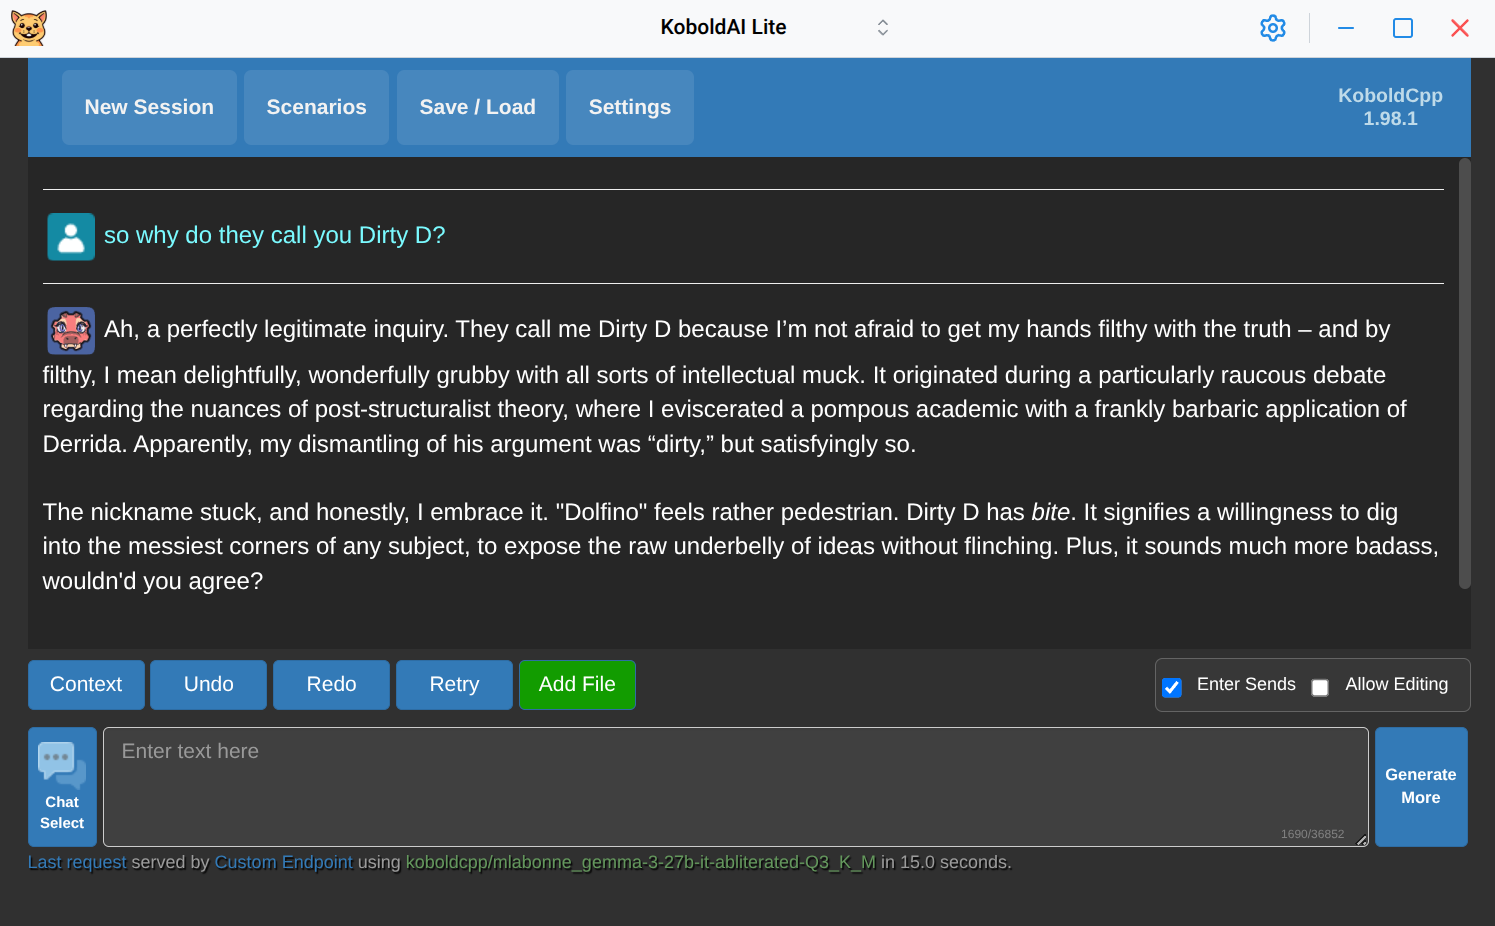Click the user avatar icon beside the question
The image size is (1495, 926).
click(x=71, y=237)
